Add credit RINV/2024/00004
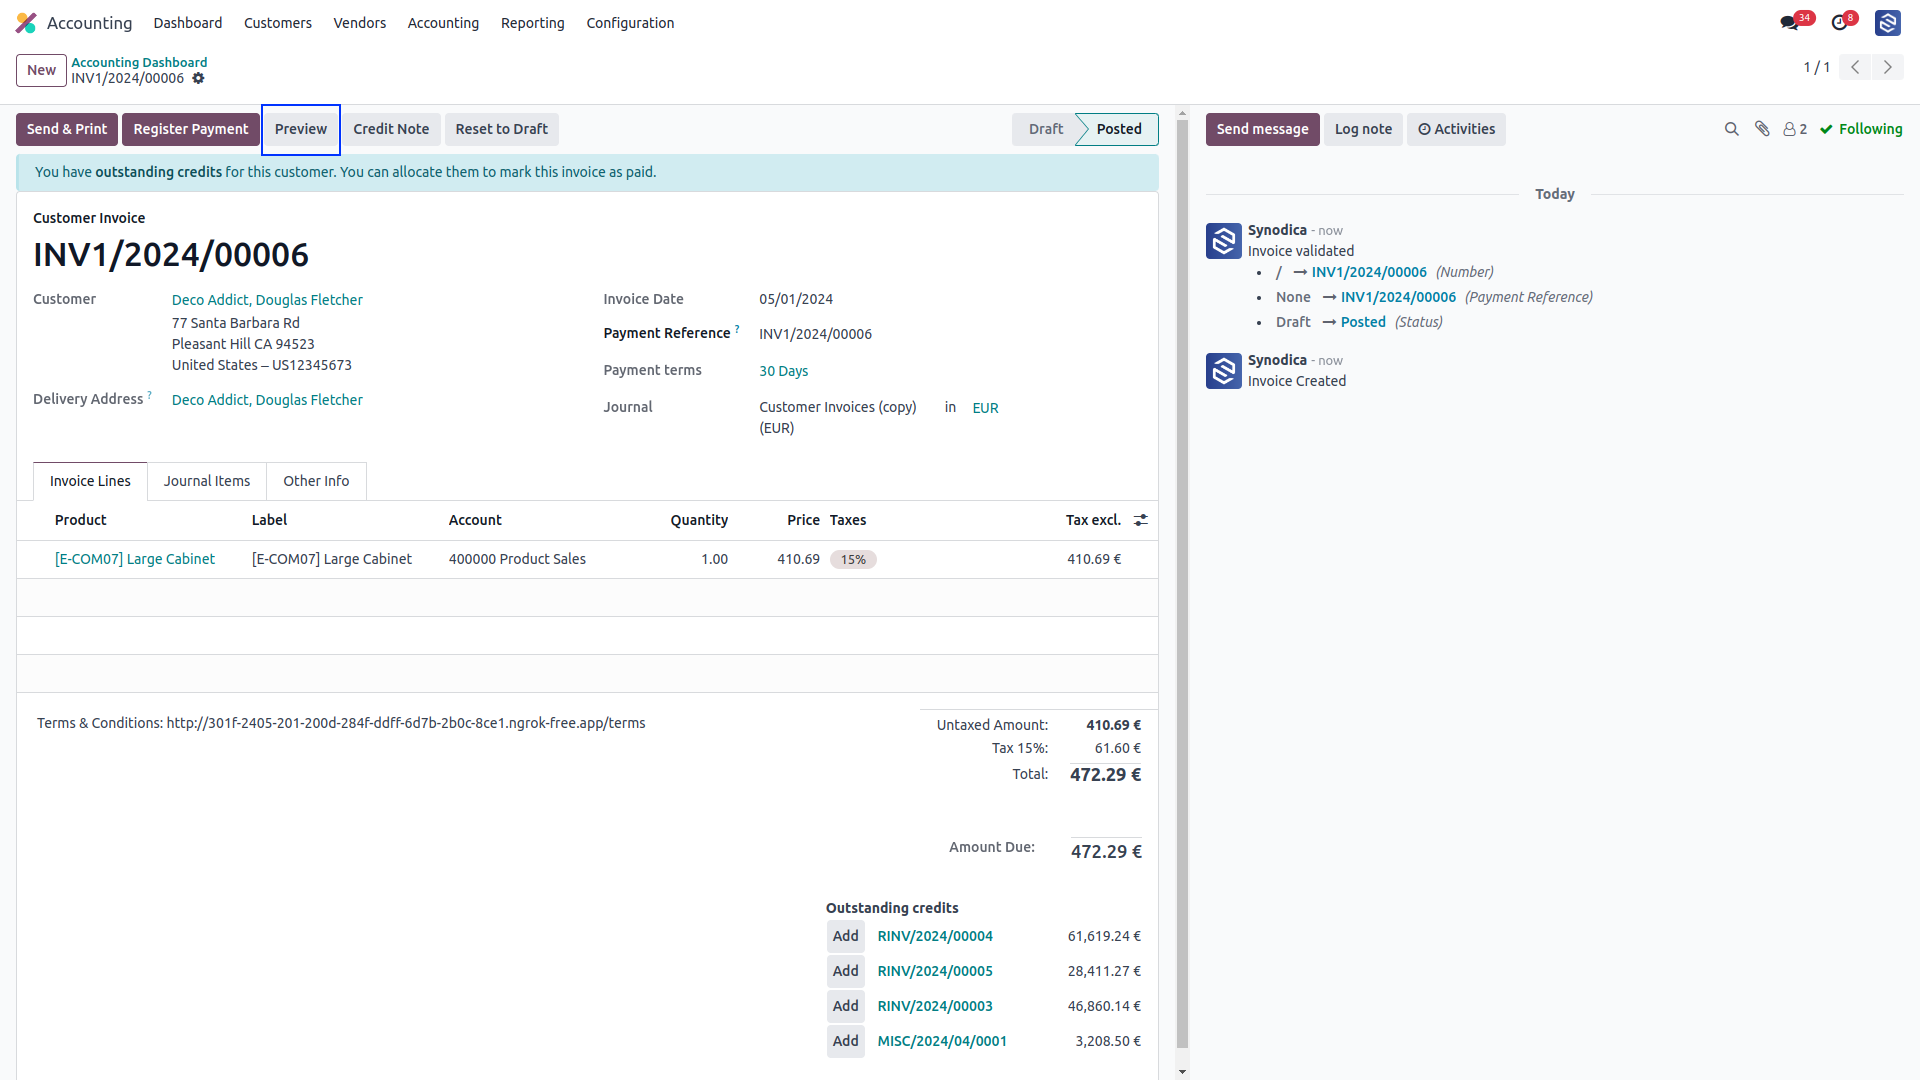The width and height of the screenshot is (1920, 1080). [x=846, y=936]
